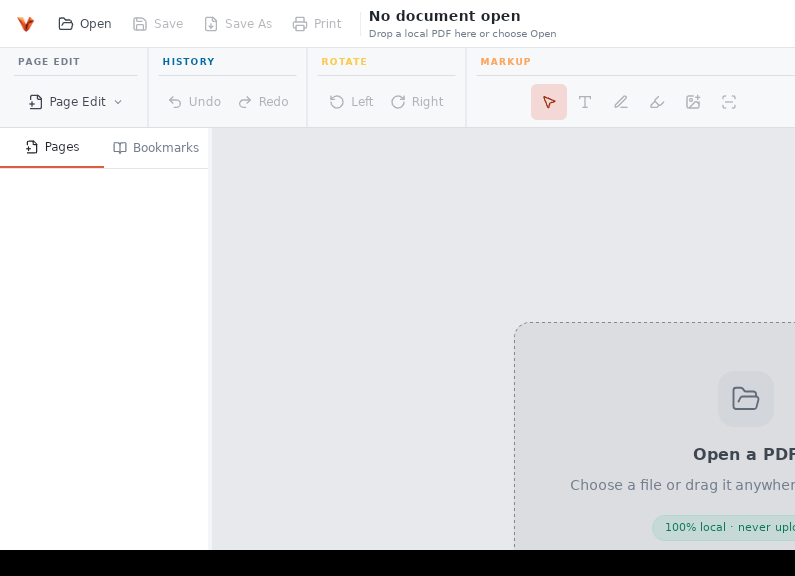Screen dimensions: 795x576
Task: Expand the Page Edit dropdown
Action: tap(76, 102)
